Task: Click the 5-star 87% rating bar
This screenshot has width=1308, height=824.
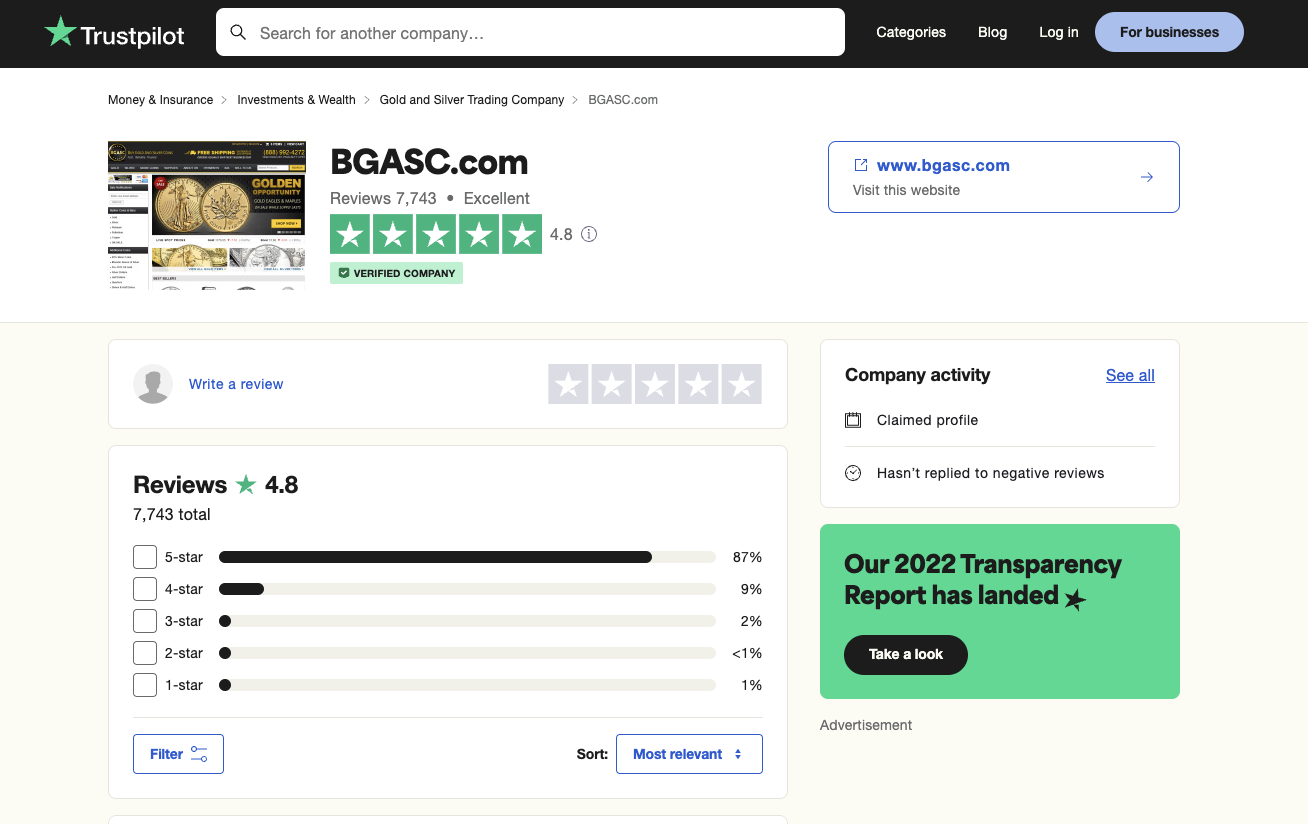Action: (467, 557)
